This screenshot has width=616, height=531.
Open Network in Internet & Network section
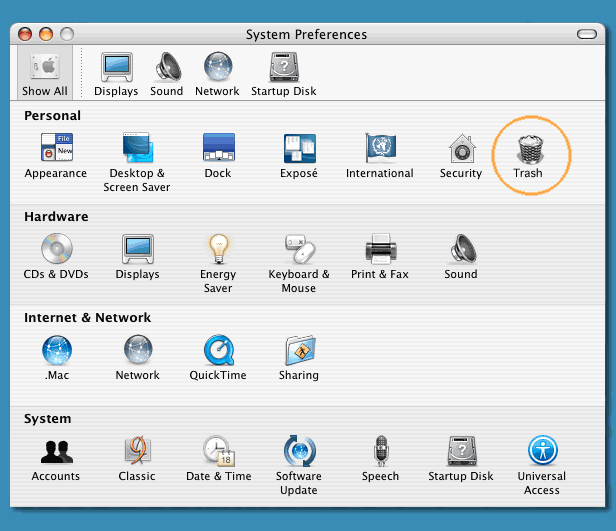[x=138, y=358]
